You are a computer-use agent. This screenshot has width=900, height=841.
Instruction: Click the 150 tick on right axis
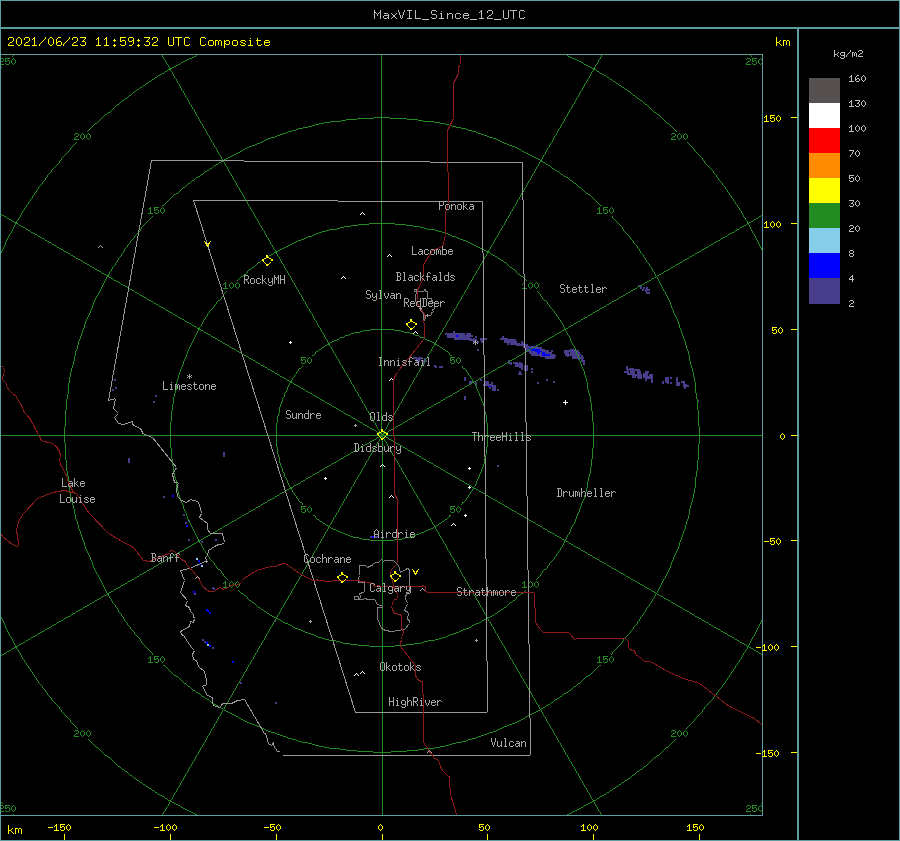772,118
